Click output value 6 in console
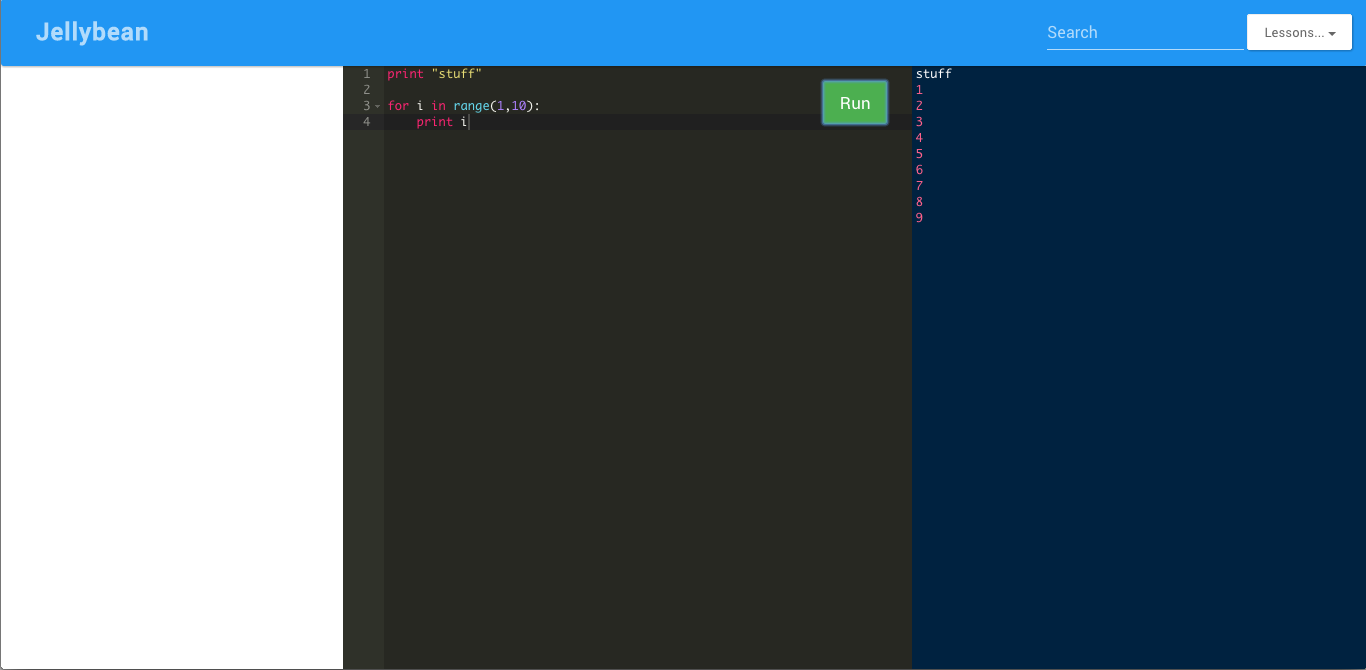The image size is (1366, 670). click(919, 170)
